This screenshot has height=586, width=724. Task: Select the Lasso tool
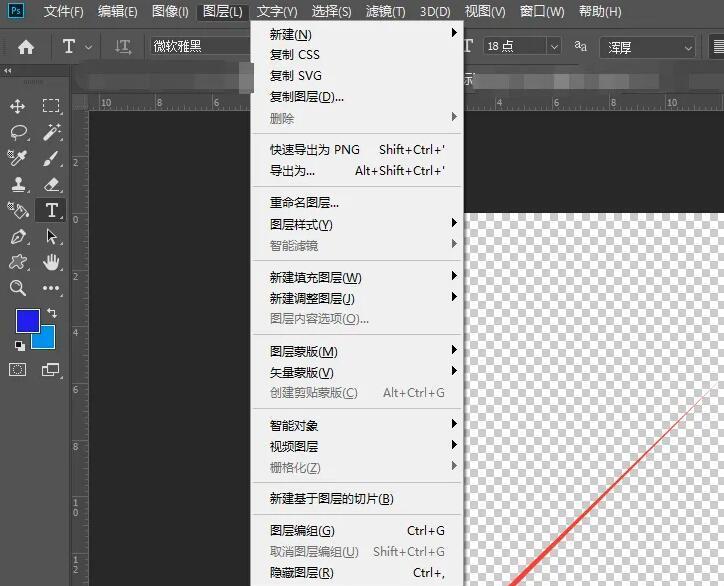tap(18, 132)
